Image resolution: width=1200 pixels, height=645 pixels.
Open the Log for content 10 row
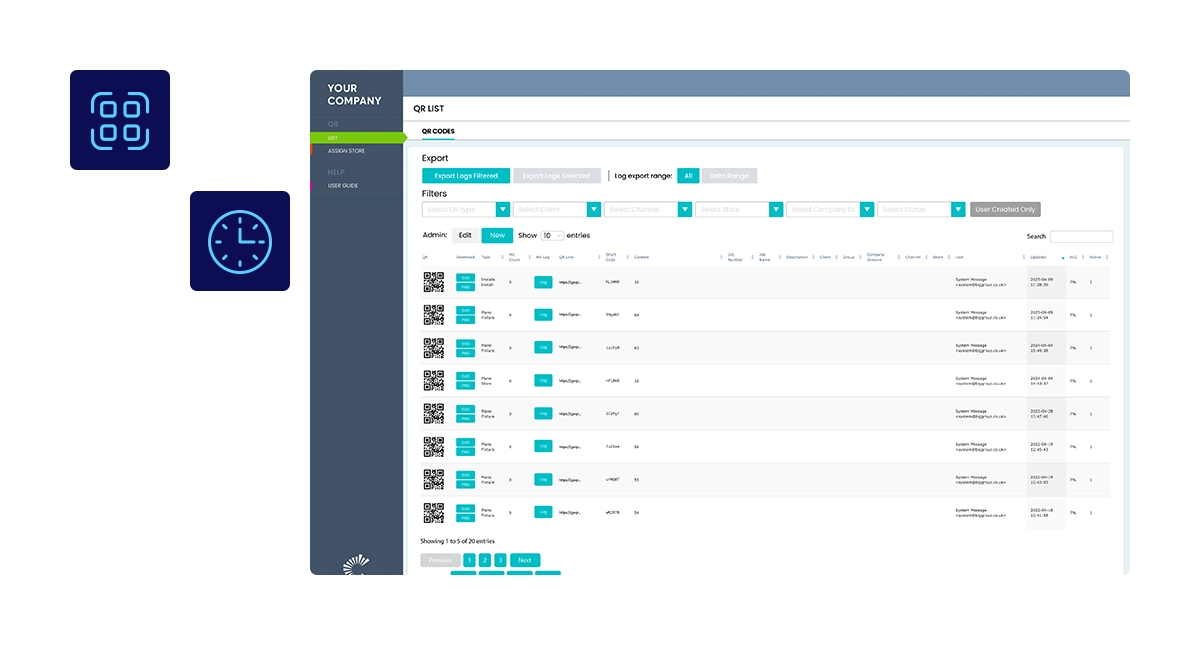[543, 282]
